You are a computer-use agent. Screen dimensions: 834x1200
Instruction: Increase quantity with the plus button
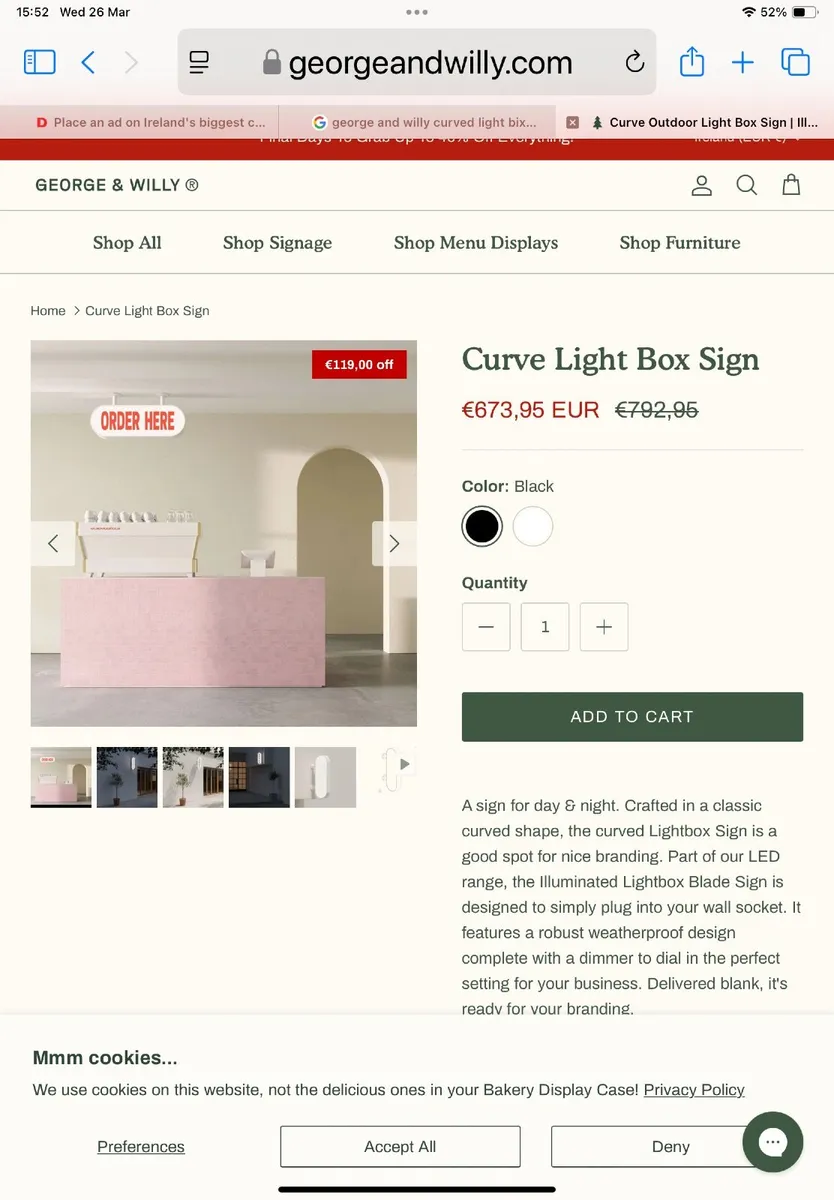(604, 627)
